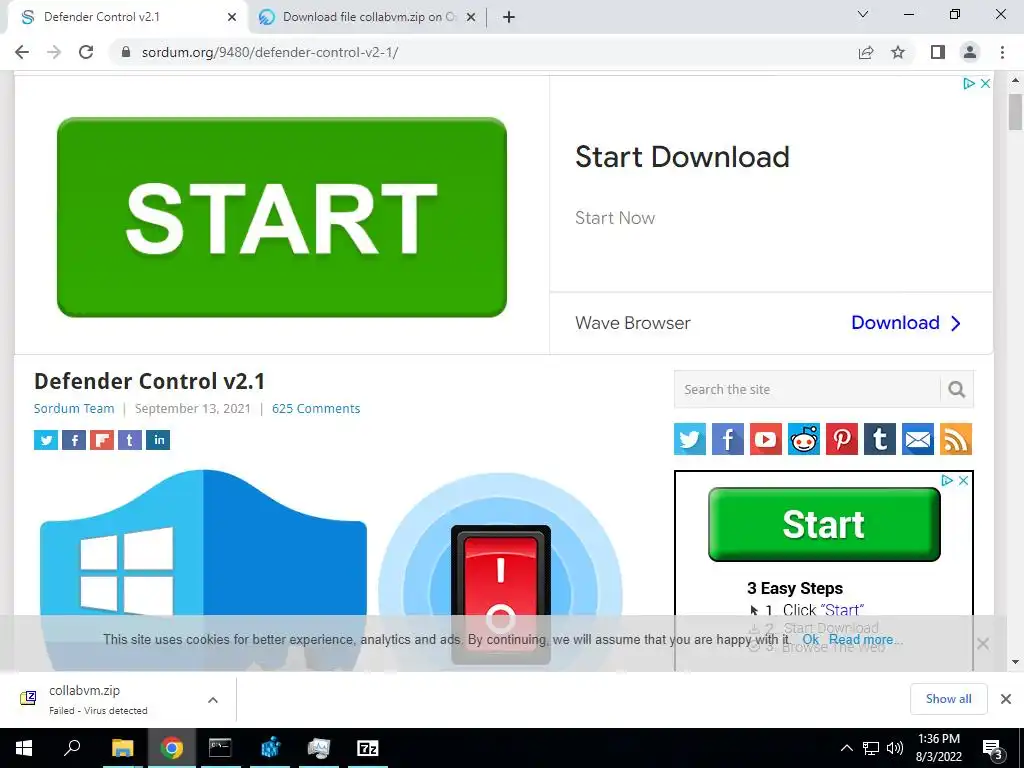The image size is (1024, 768).
Task: Open sidebar Twitter social icon
Action: 690,439
